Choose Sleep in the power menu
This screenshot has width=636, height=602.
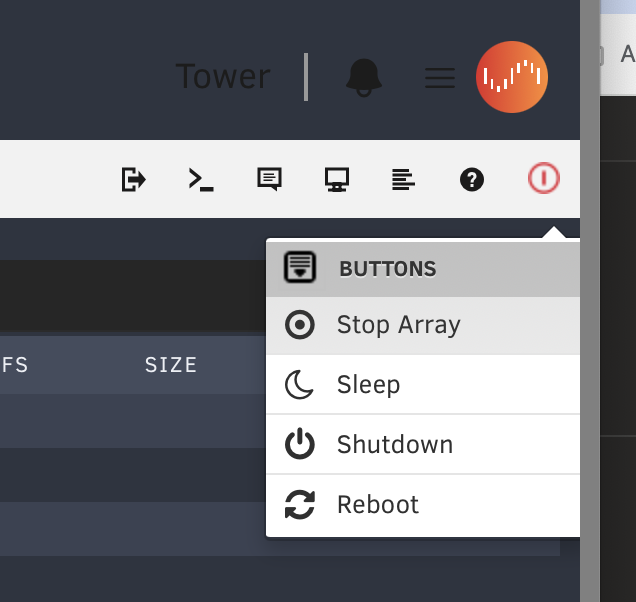pos(423,385)
